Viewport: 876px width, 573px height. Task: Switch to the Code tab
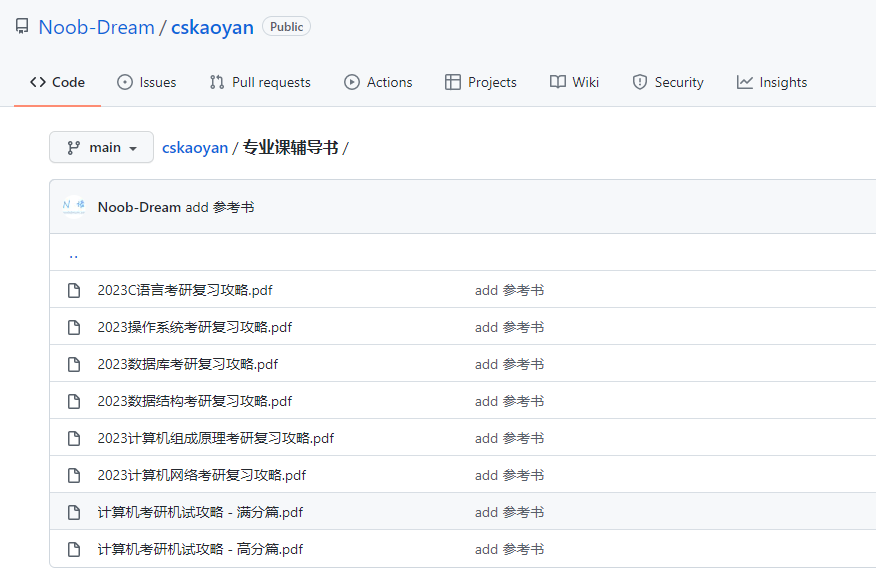coord(57,82)
